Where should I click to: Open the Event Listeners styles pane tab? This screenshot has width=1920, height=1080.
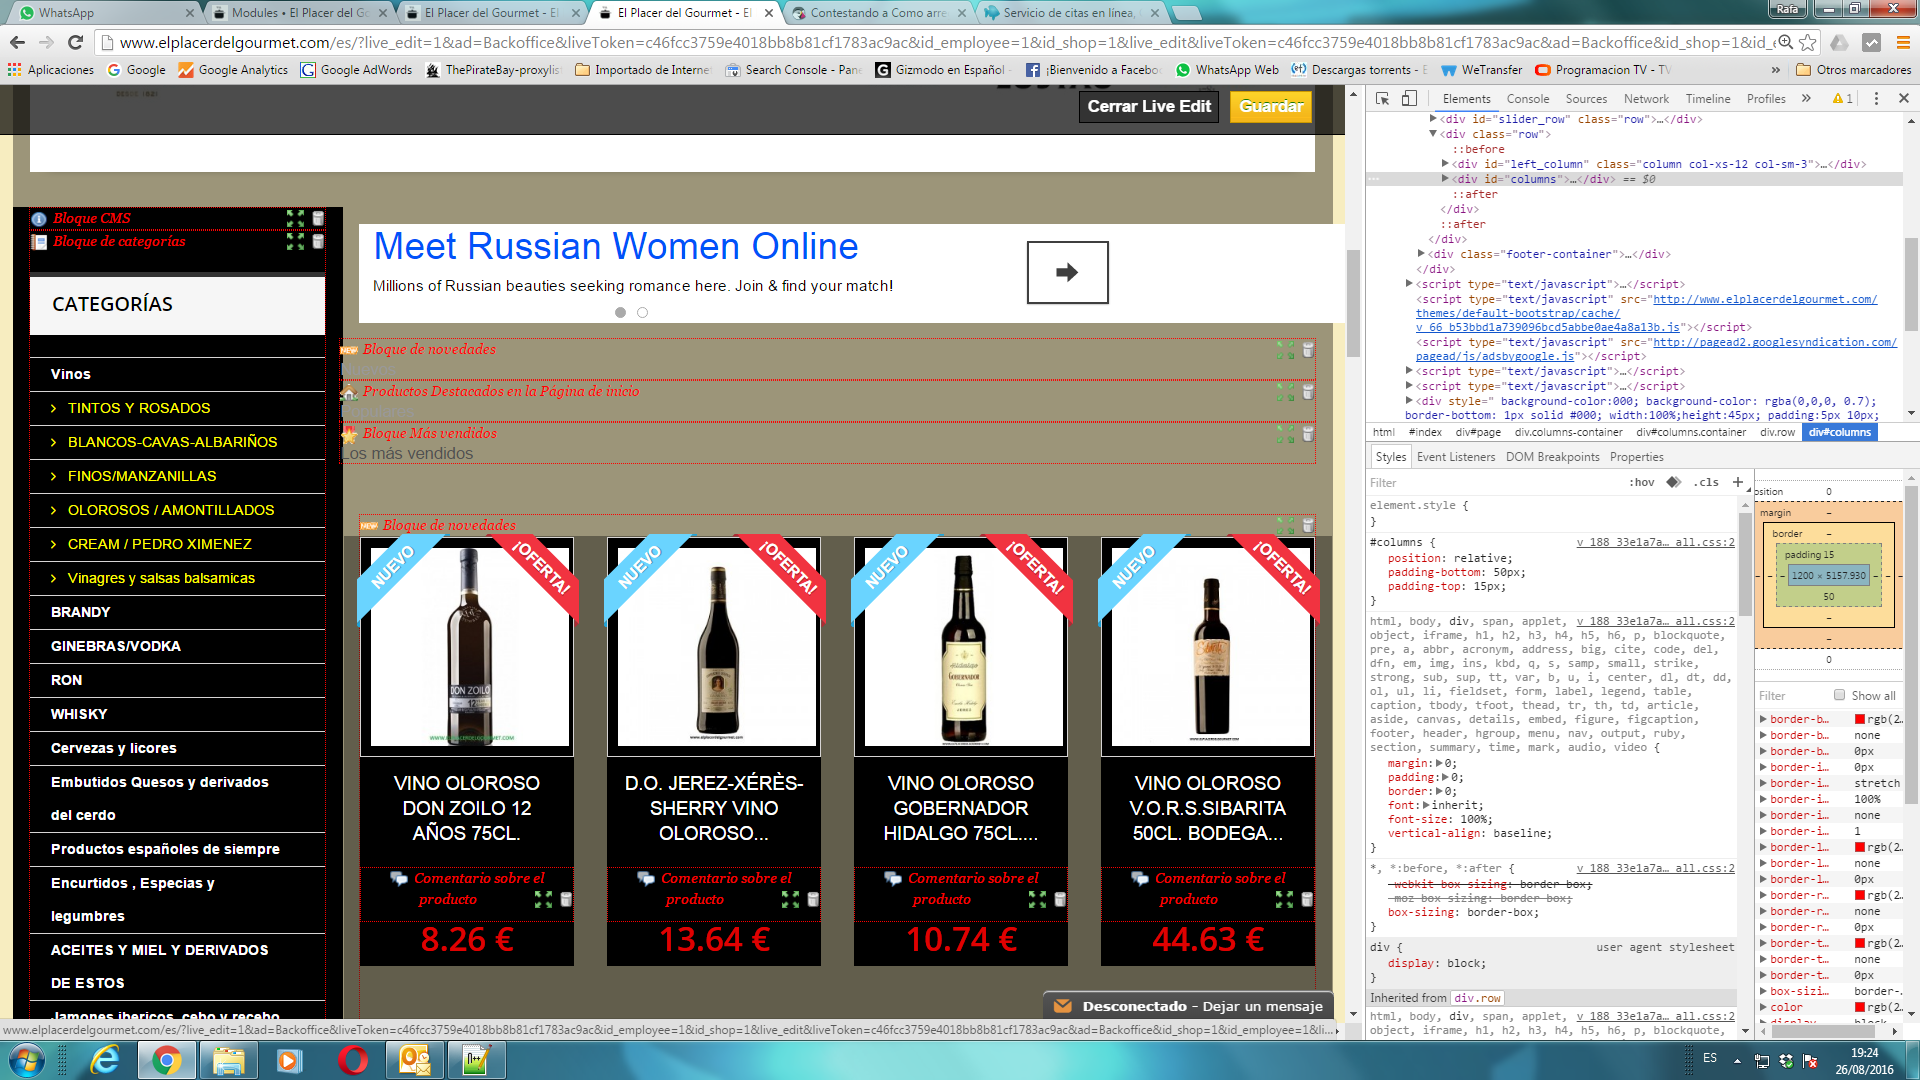coord(1455,457)
